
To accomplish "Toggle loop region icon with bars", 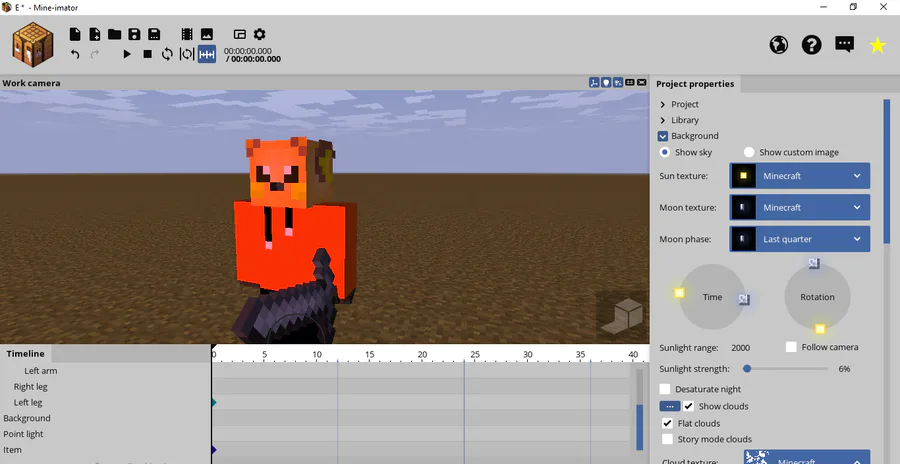I will click(x=187, y=54).
